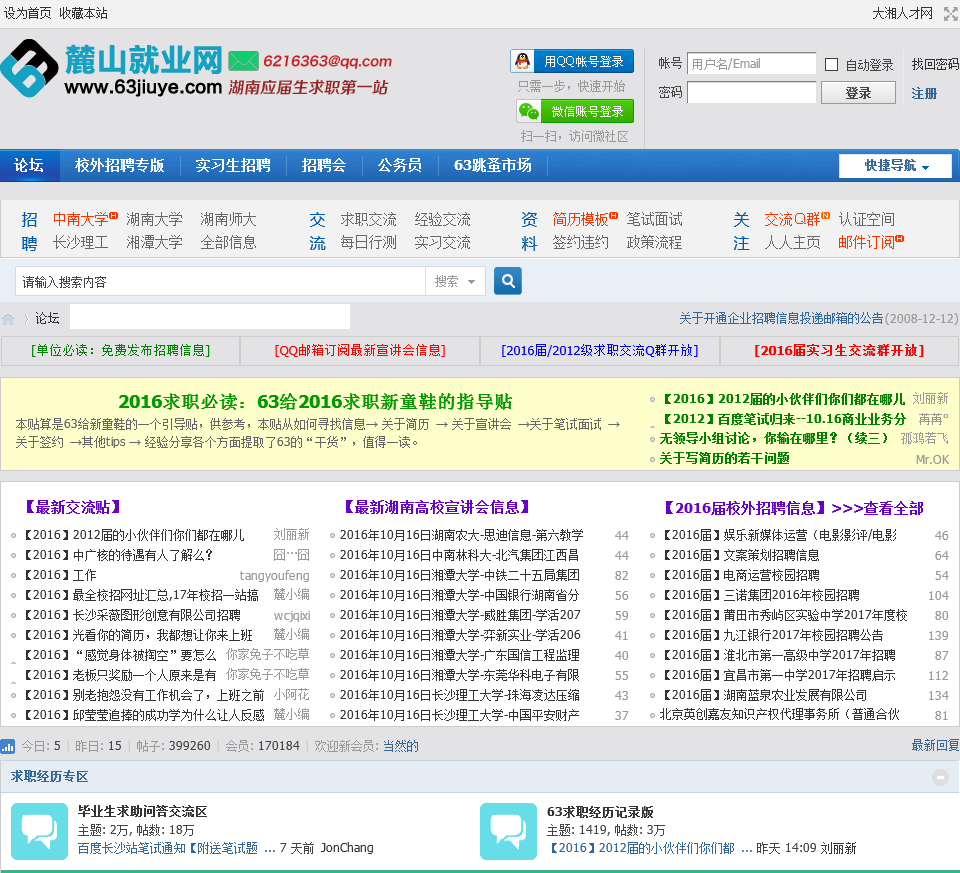The width and height of the screenshot is (960, 873).
Task: Click the 用QQ帐号登录 button
Action: [572, 61]
